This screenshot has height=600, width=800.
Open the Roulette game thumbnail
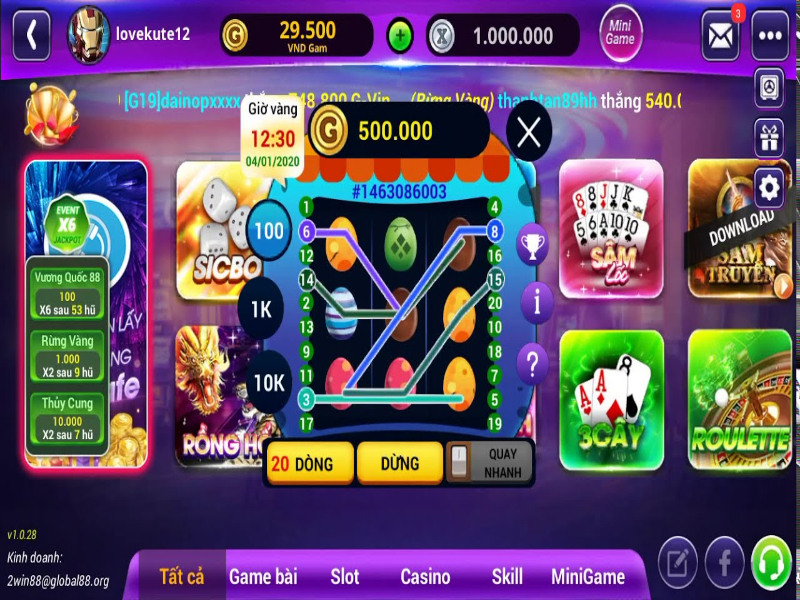(x=740, y=399)
